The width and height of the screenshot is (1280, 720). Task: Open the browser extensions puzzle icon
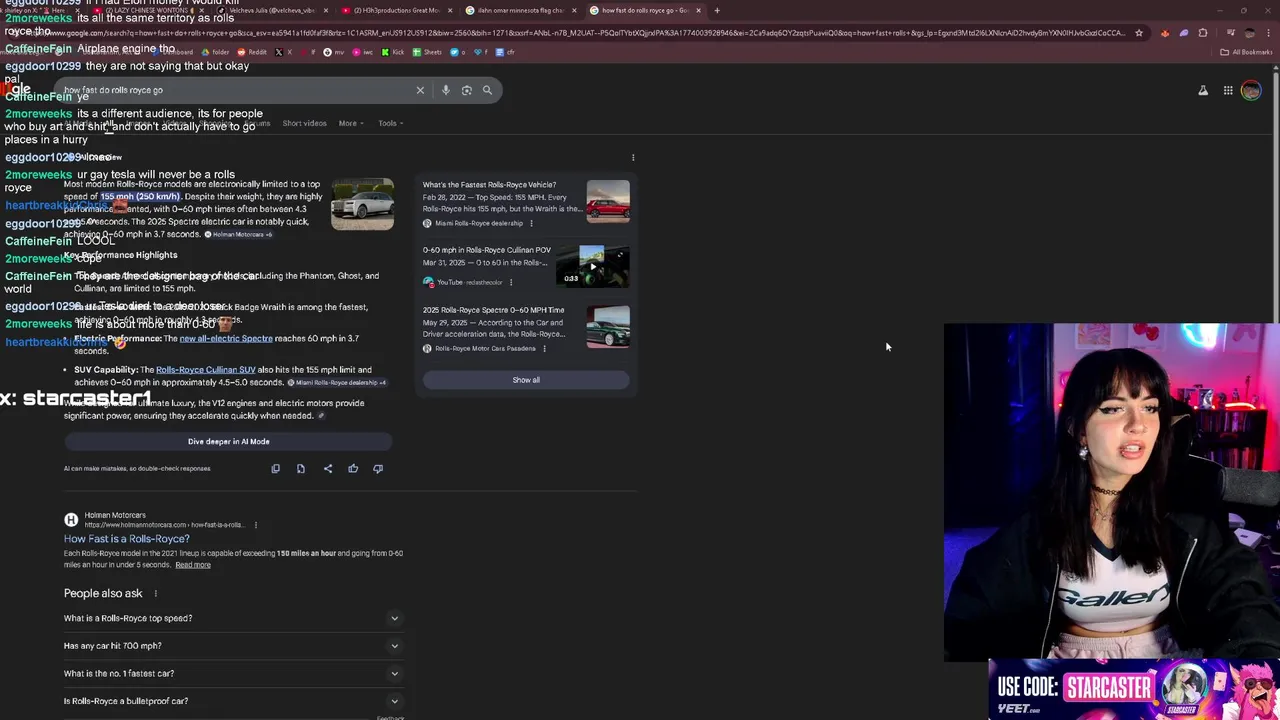click(1203, 33)
